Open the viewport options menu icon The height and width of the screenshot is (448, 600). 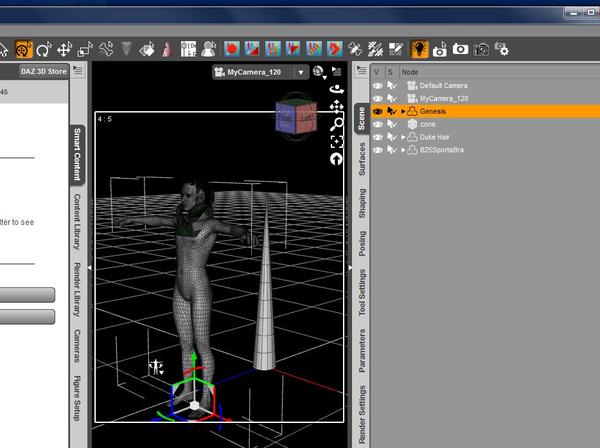(x=336, y=71)
